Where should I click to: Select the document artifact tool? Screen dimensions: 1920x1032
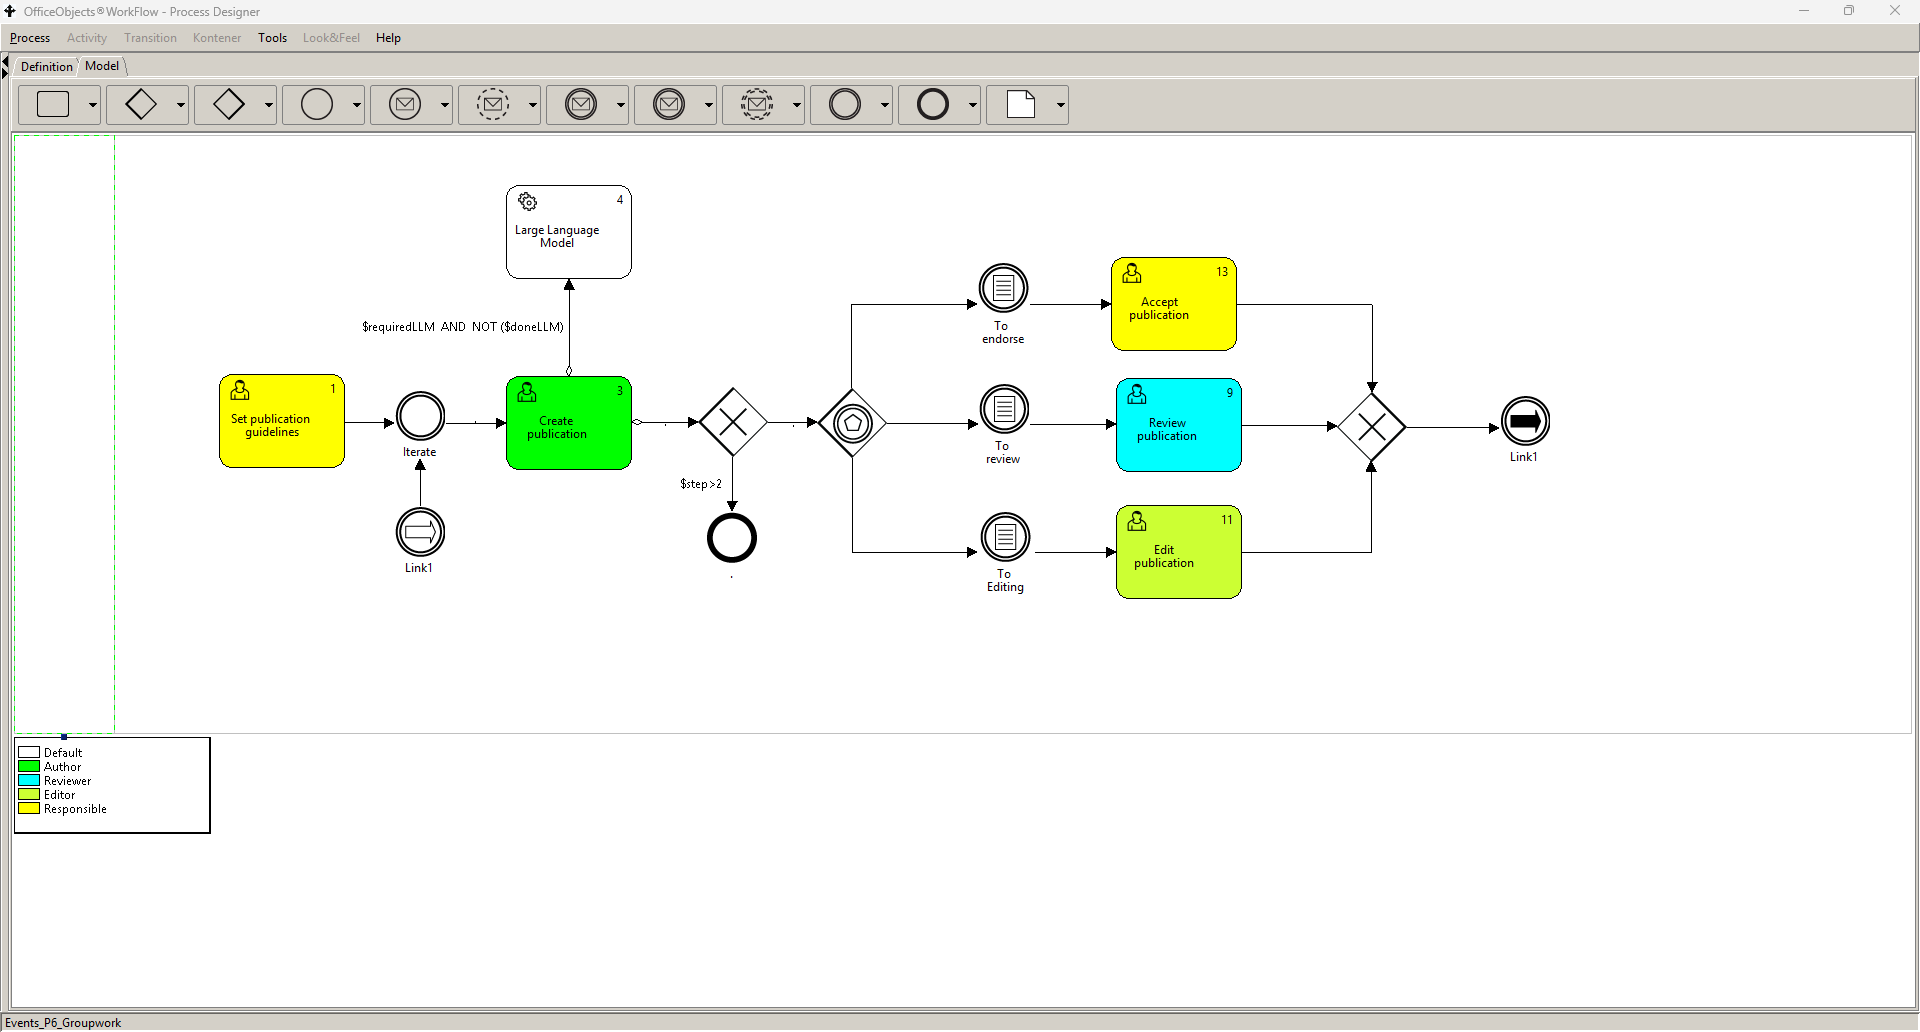[x=1021, y=104]
